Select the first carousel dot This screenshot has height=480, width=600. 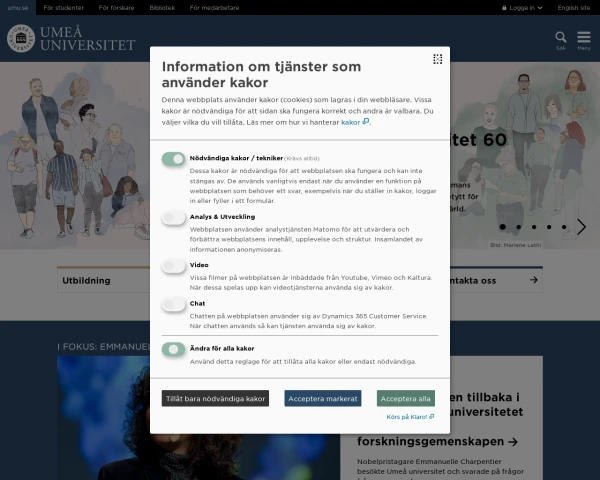502,227
